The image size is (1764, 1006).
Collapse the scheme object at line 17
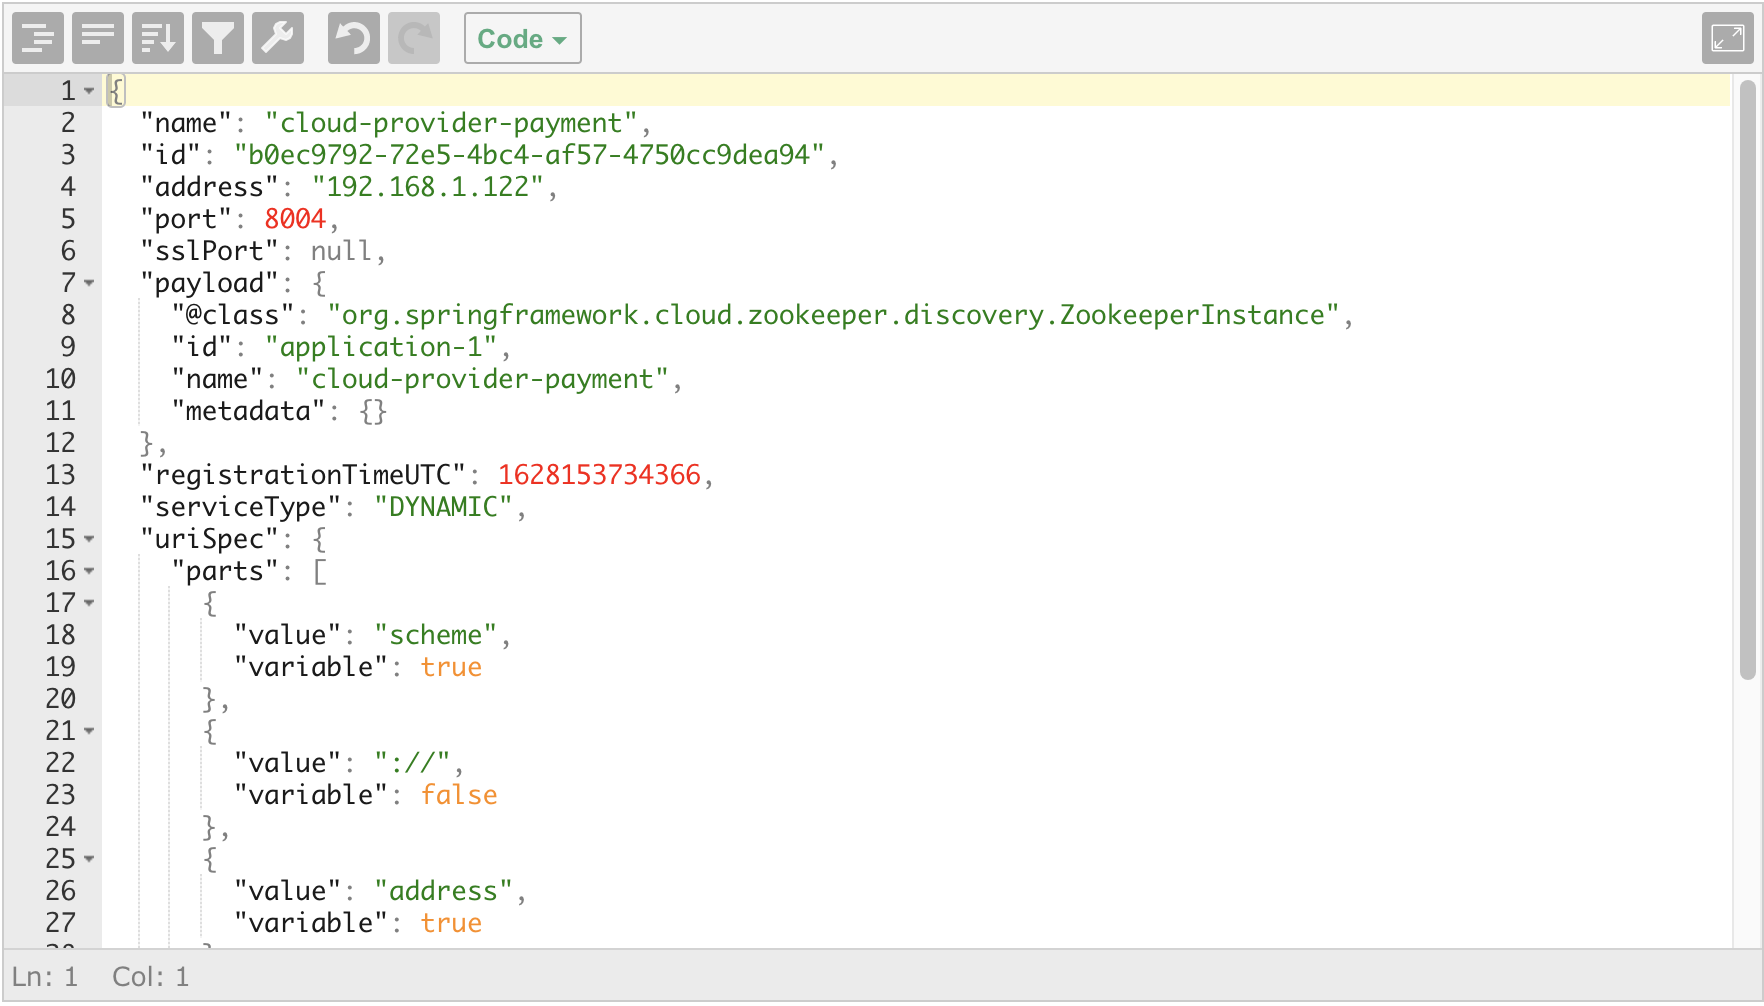coord(89,603)
